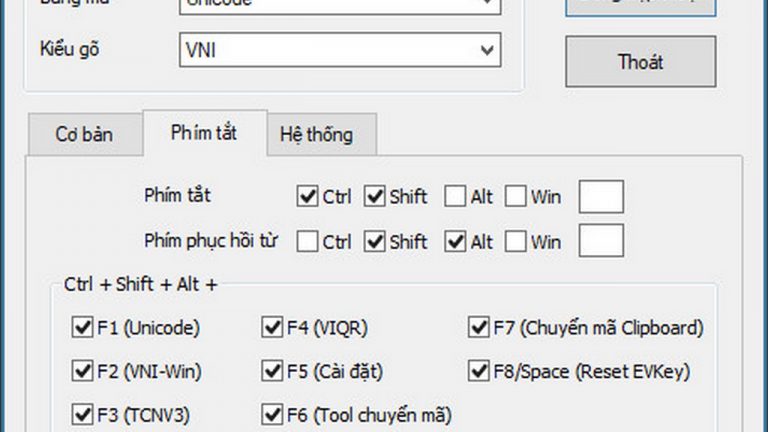Open the Kiểu gõ VNI dropdown
The image size is (768, 432).
[340, 50]
